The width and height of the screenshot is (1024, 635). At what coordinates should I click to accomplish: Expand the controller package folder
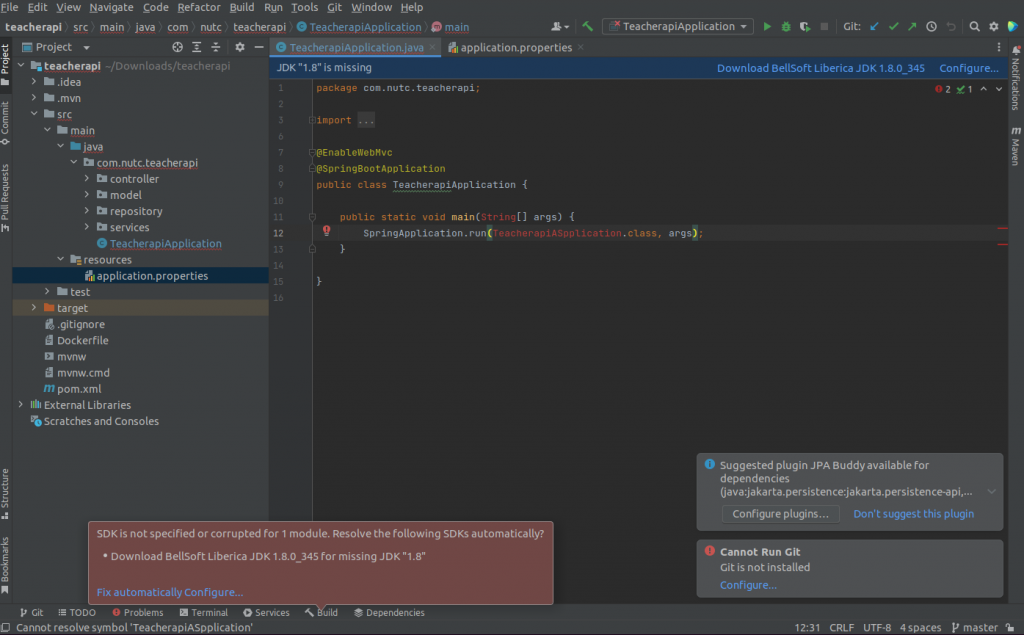click(x=88, y=179)
